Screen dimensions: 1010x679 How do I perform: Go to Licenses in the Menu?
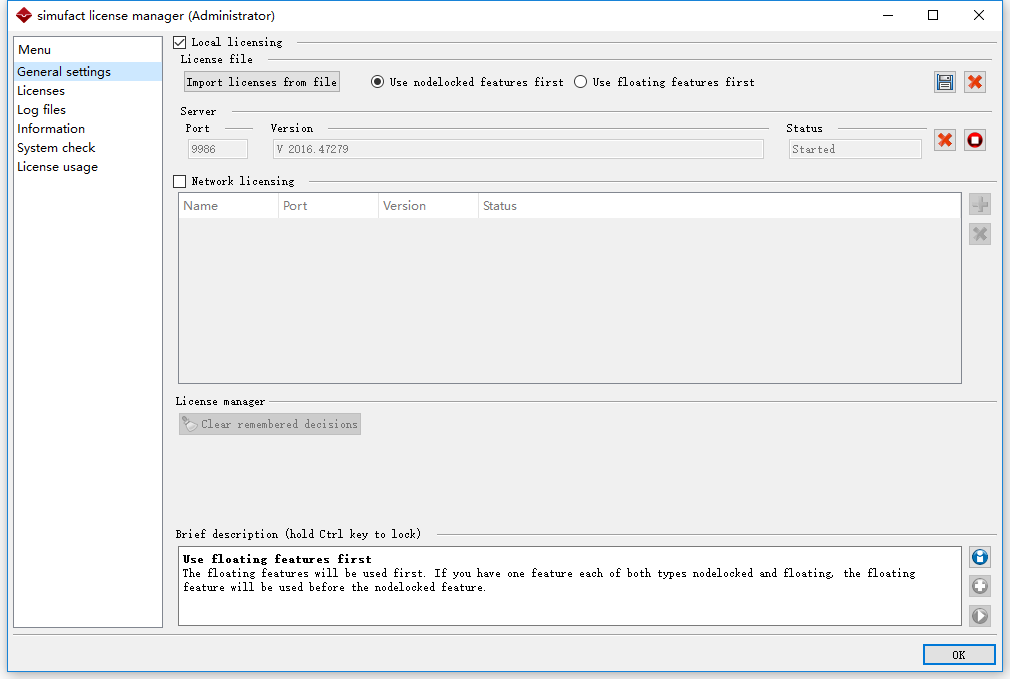tap(88, 91)
